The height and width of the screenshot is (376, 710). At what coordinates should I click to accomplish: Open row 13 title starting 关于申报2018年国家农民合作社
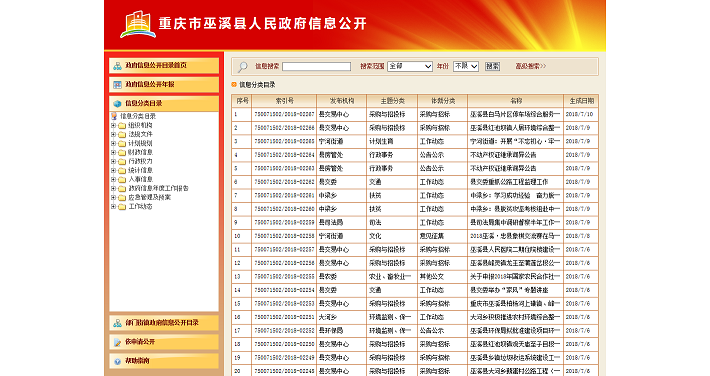coord(515,276)
